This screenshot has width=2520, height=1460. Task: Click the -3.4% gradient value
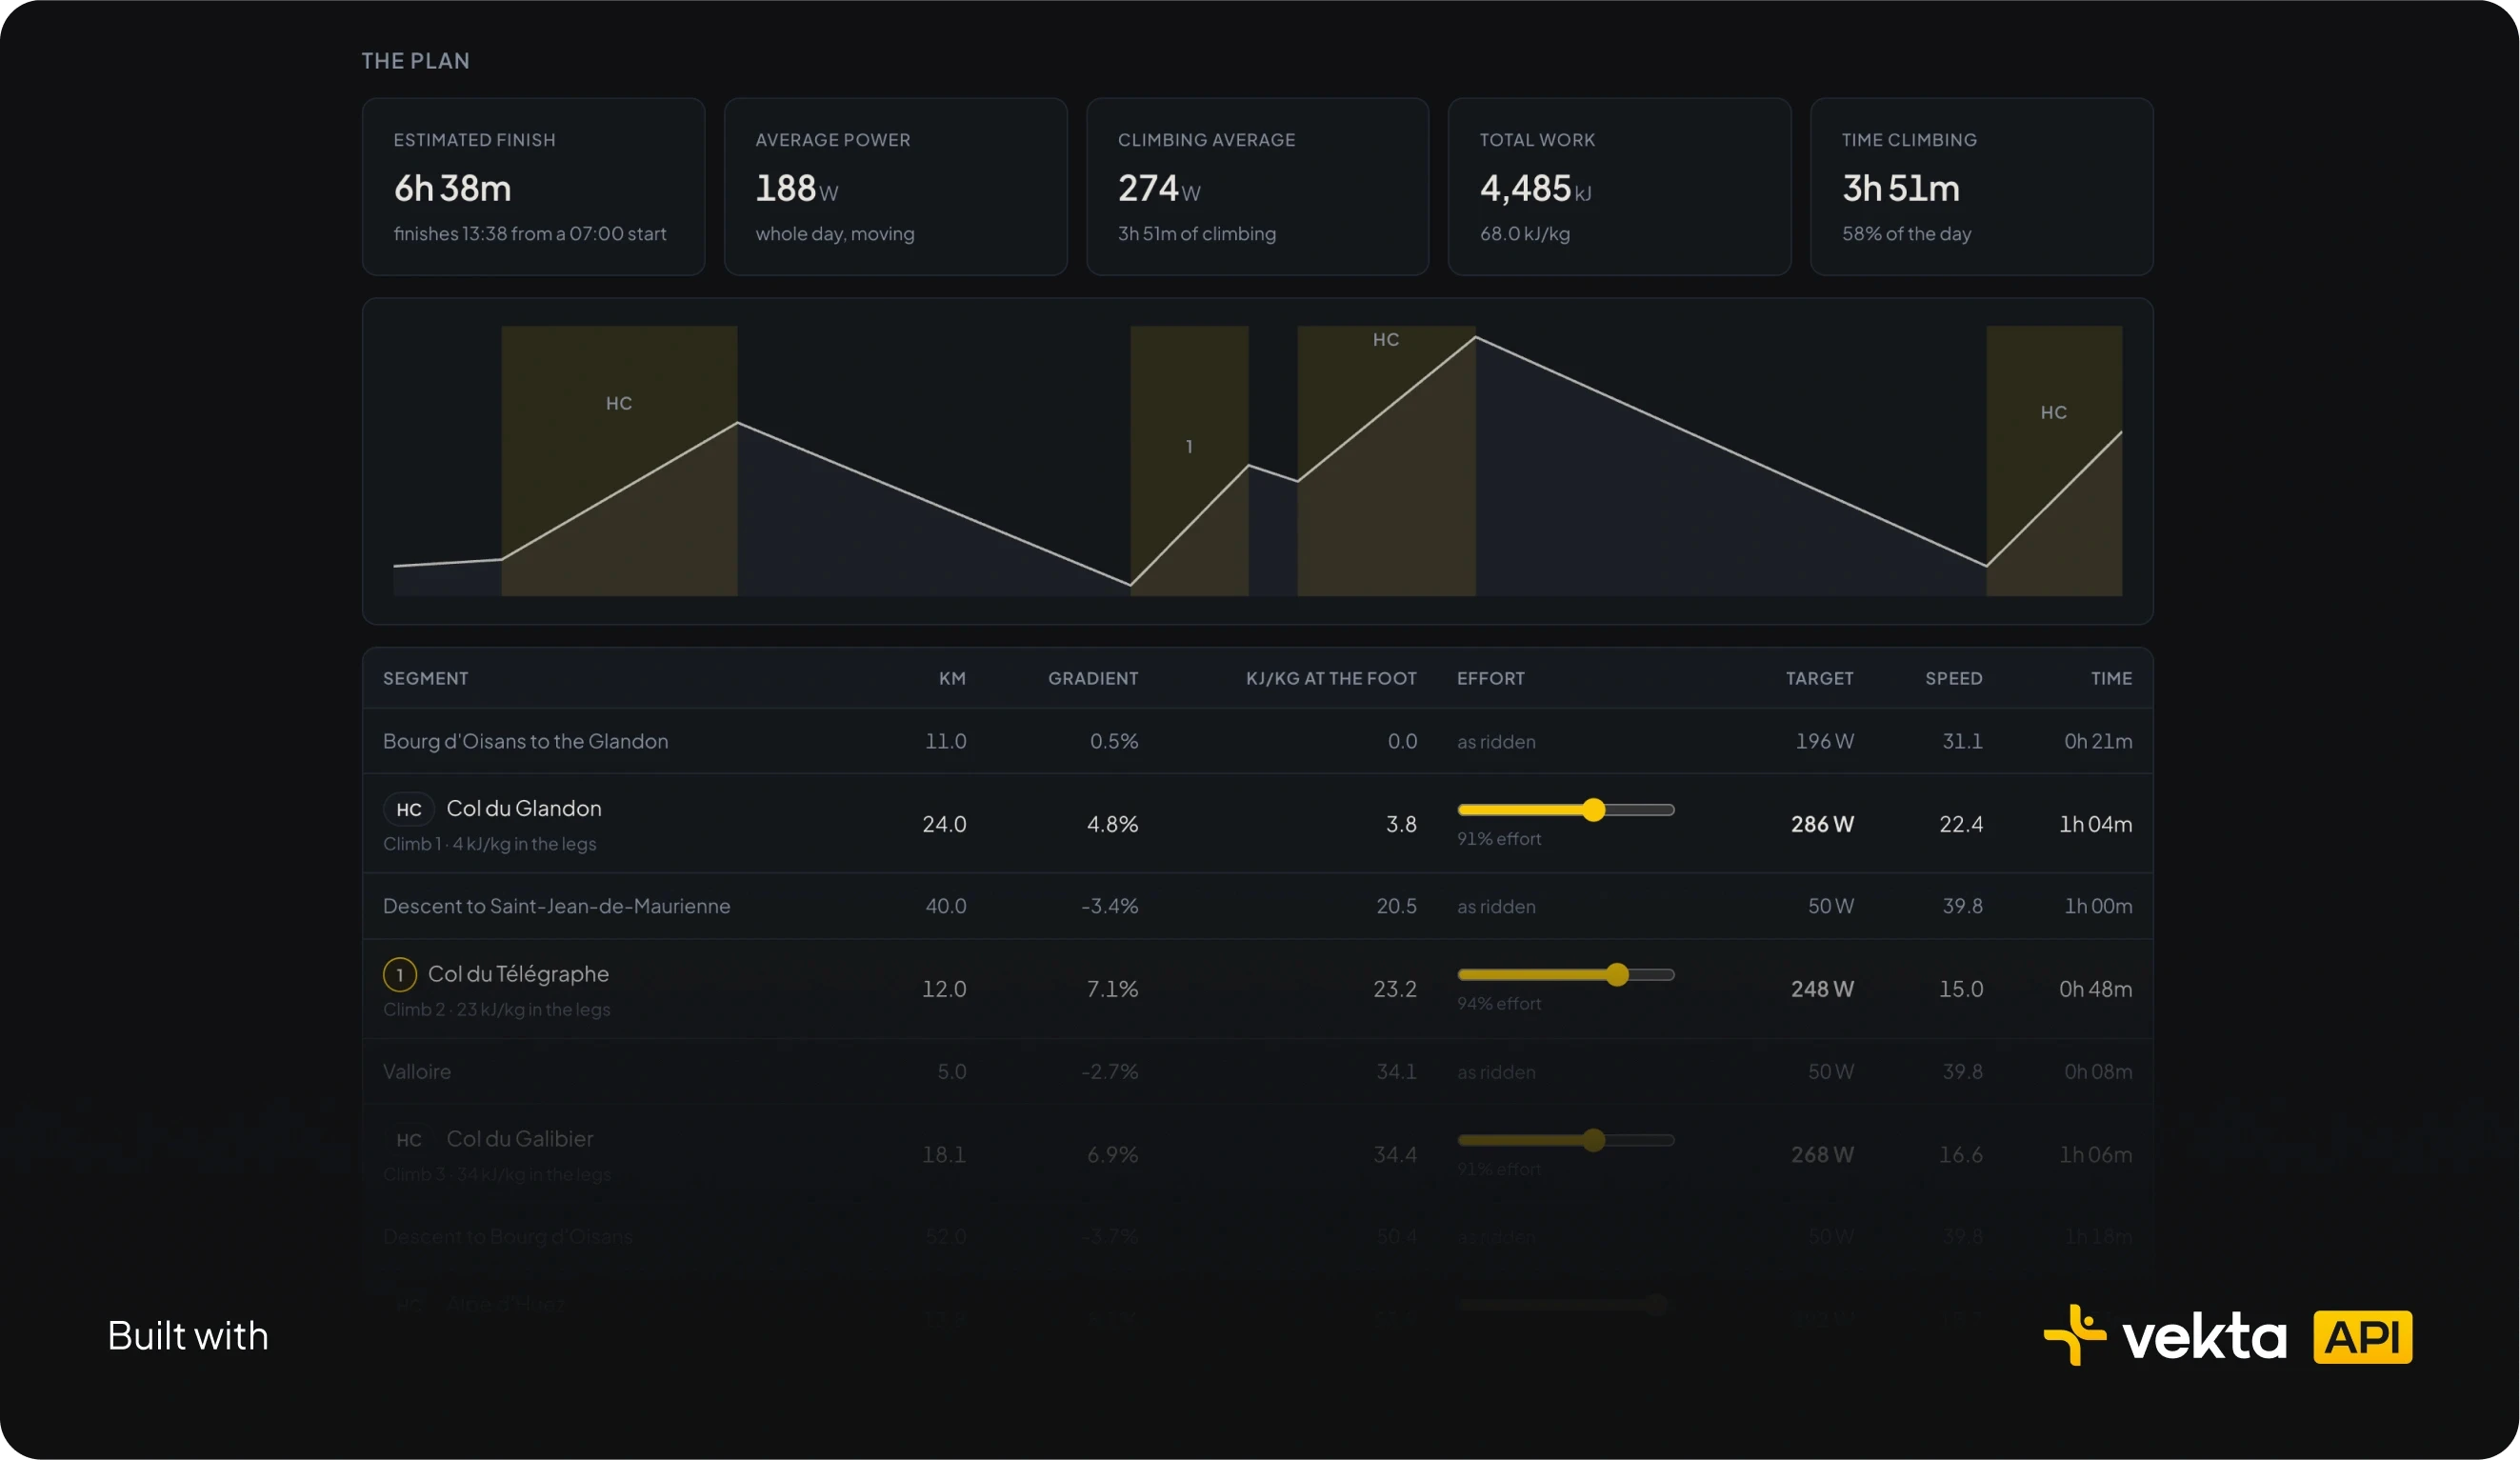point(1109,906)
